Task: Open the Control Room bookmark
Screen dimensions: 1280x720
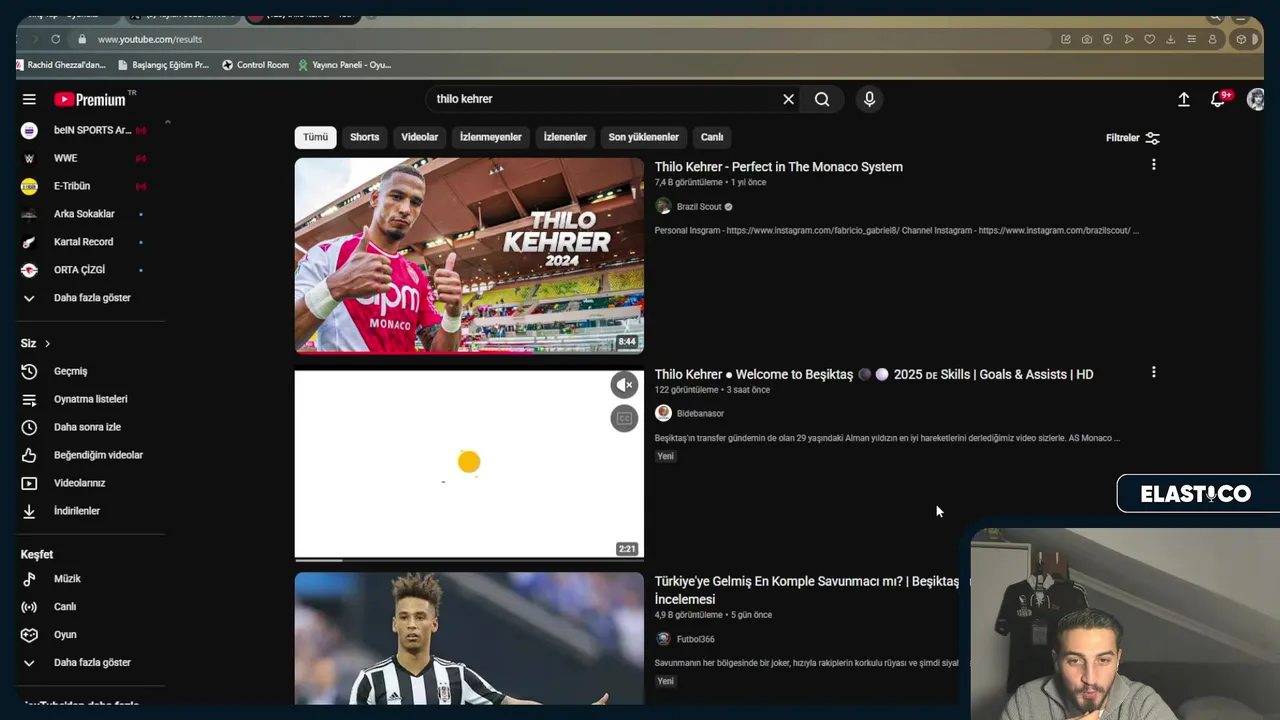Action: pos(255,65)
